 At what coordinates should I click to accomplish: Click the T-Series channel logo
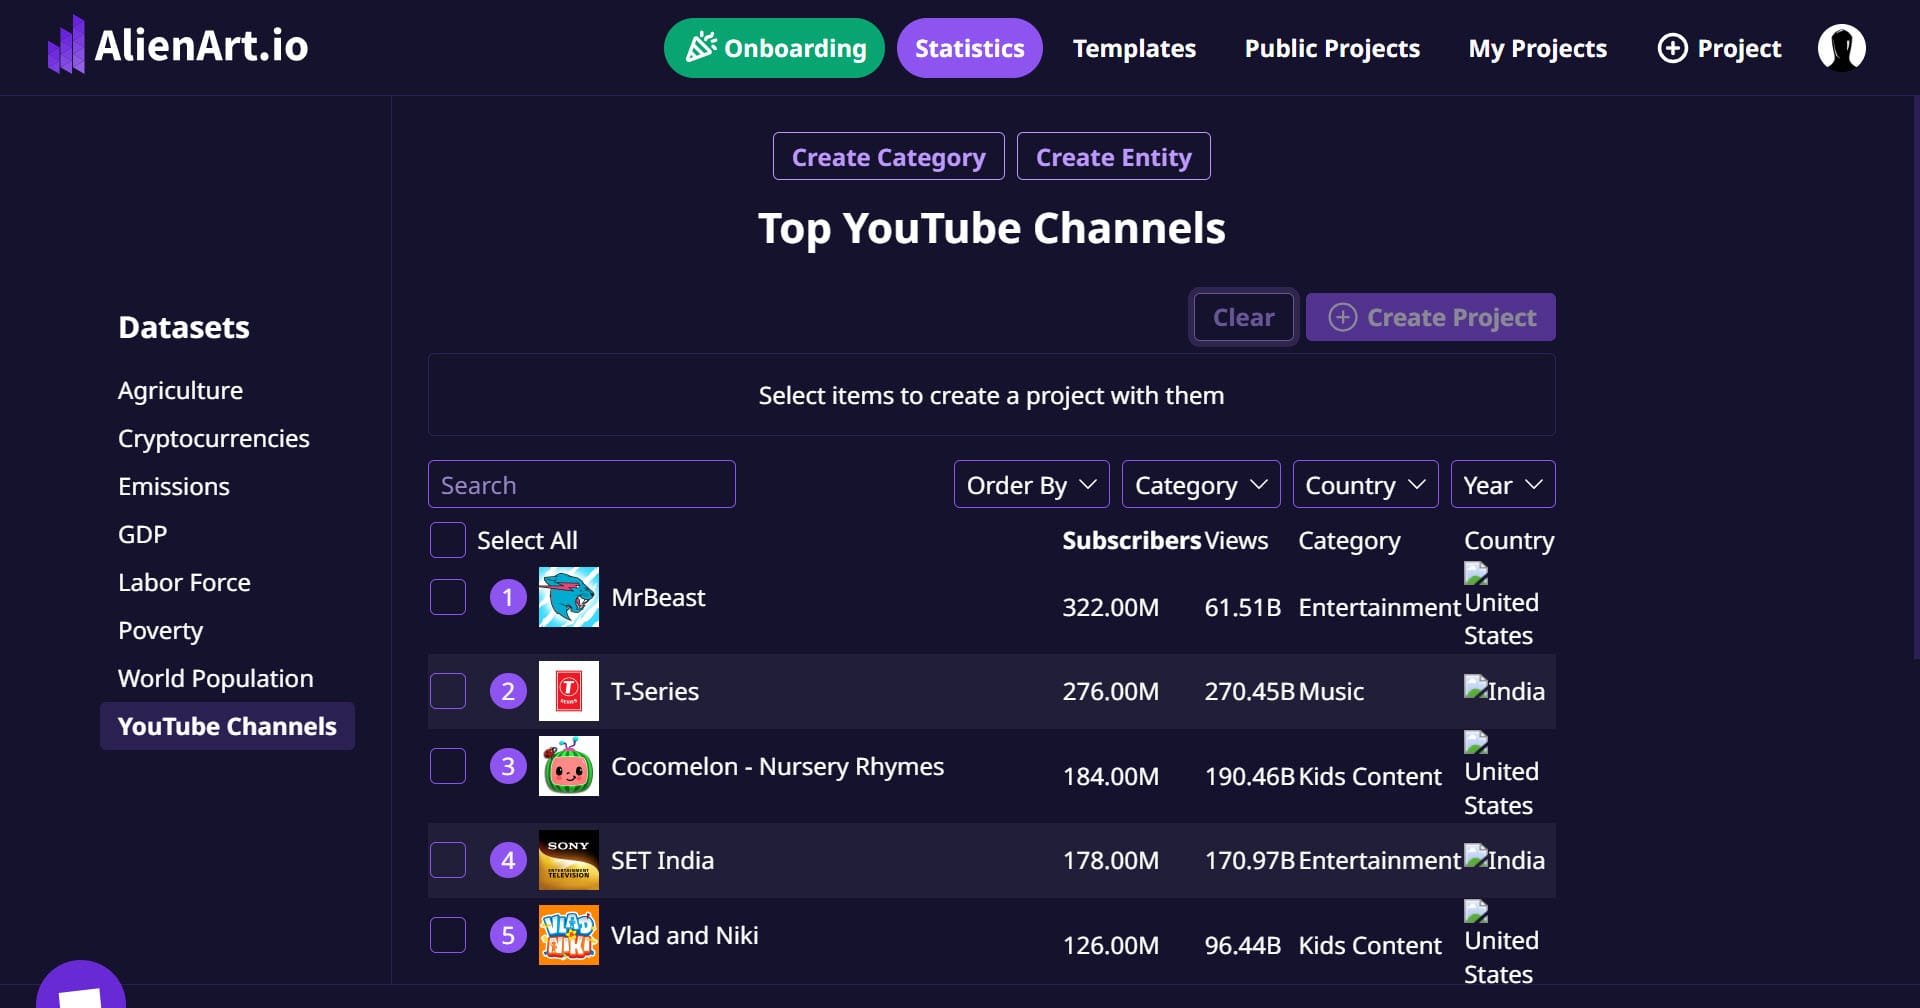click(x=569, y=691)
